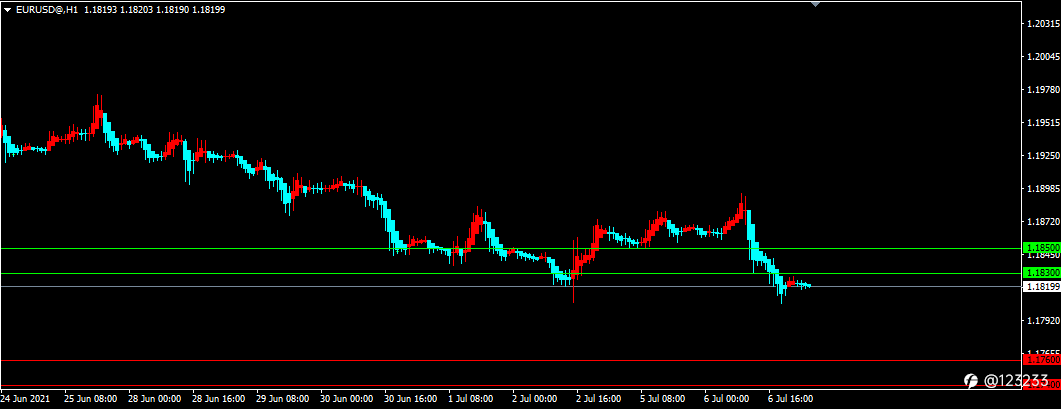This screenshot has height=409, width=1061.
Task: Click the 30 Jun 16:00 time label
Action: pos(411,399)
